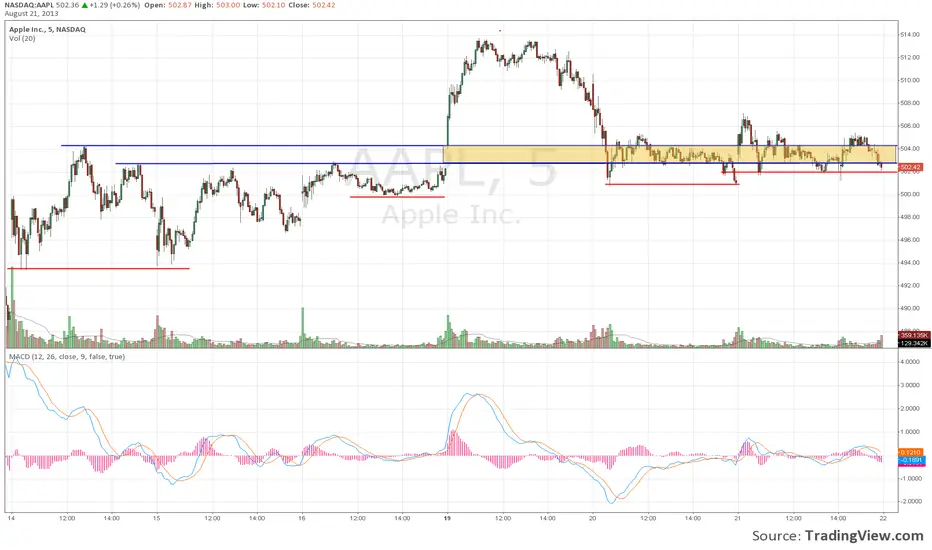Click the green up-arrow next to 502.36
The width and height of the screenshot is (932, 550).
85,5
